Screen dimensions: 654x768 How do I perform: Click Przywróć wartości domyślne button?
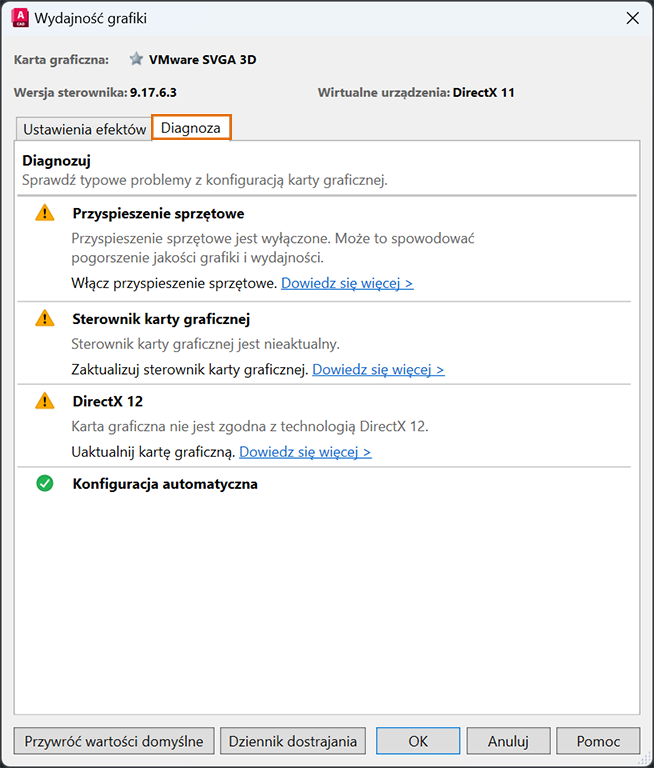(x=114, y=741)
